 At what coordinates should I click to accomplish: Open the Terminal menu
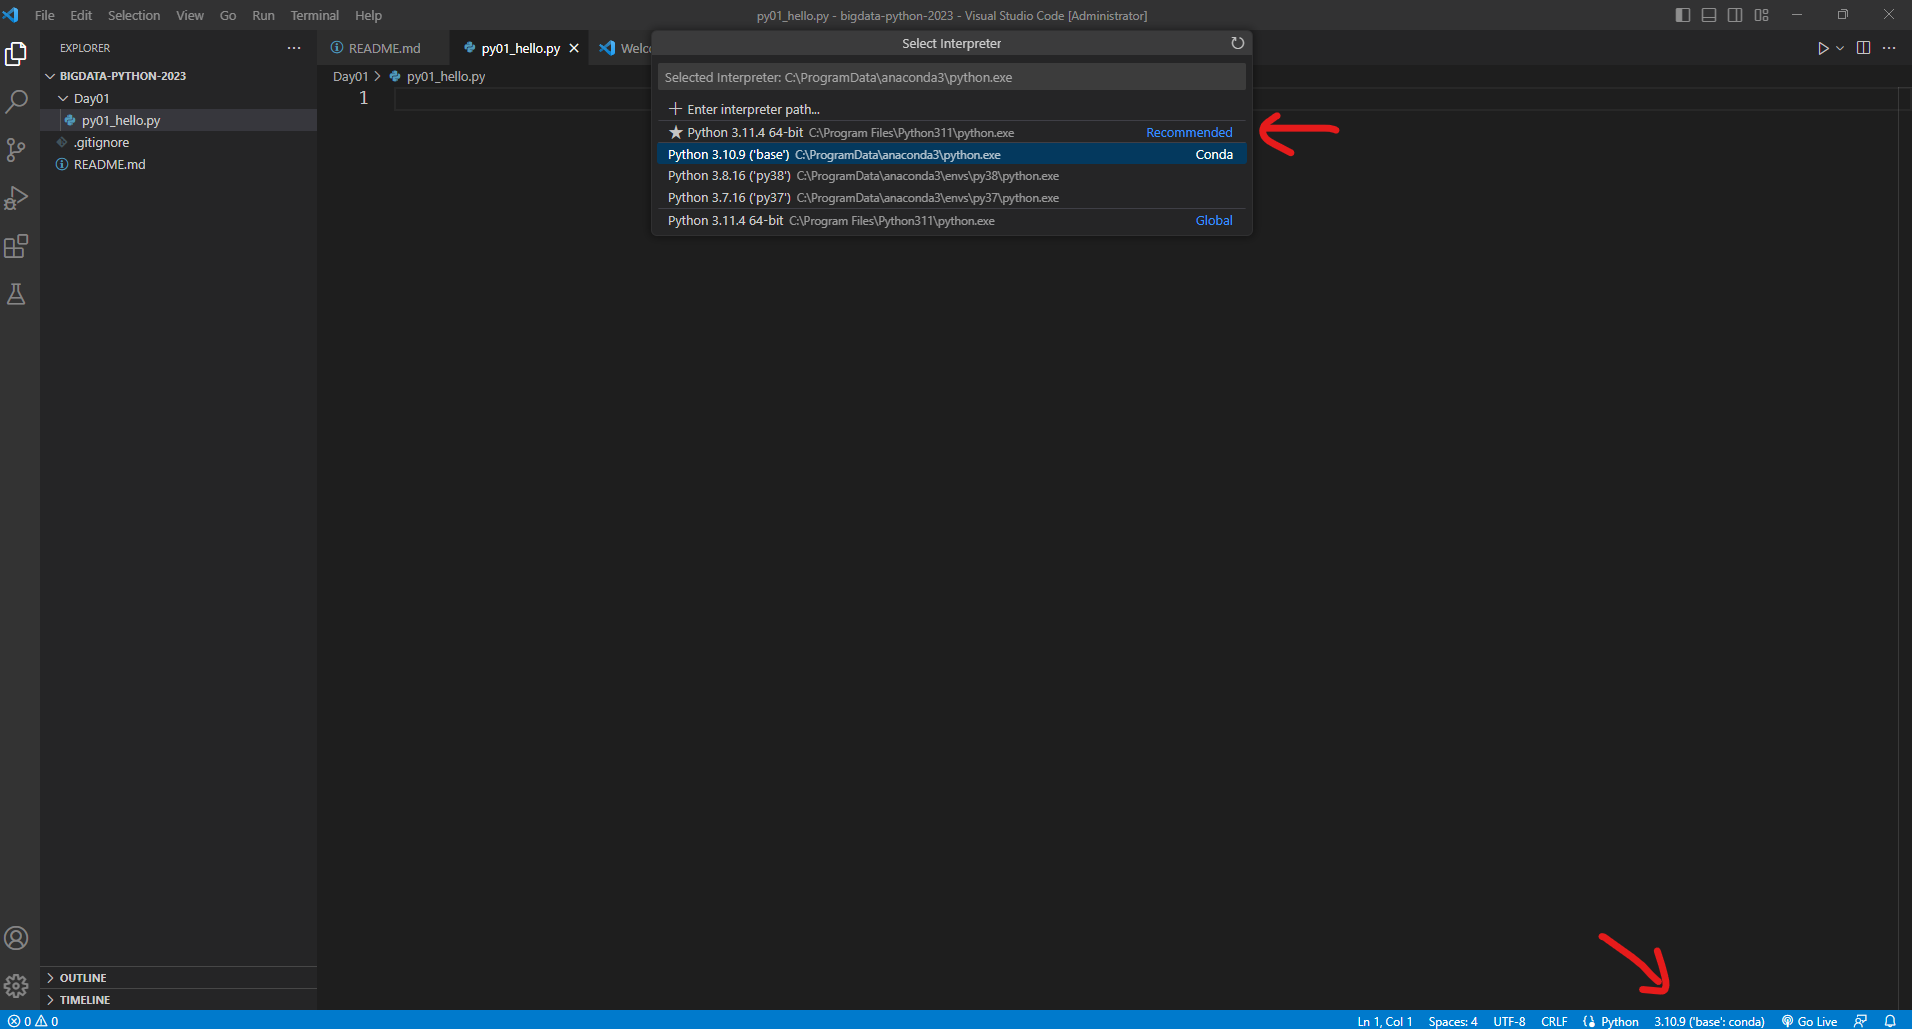315,15
